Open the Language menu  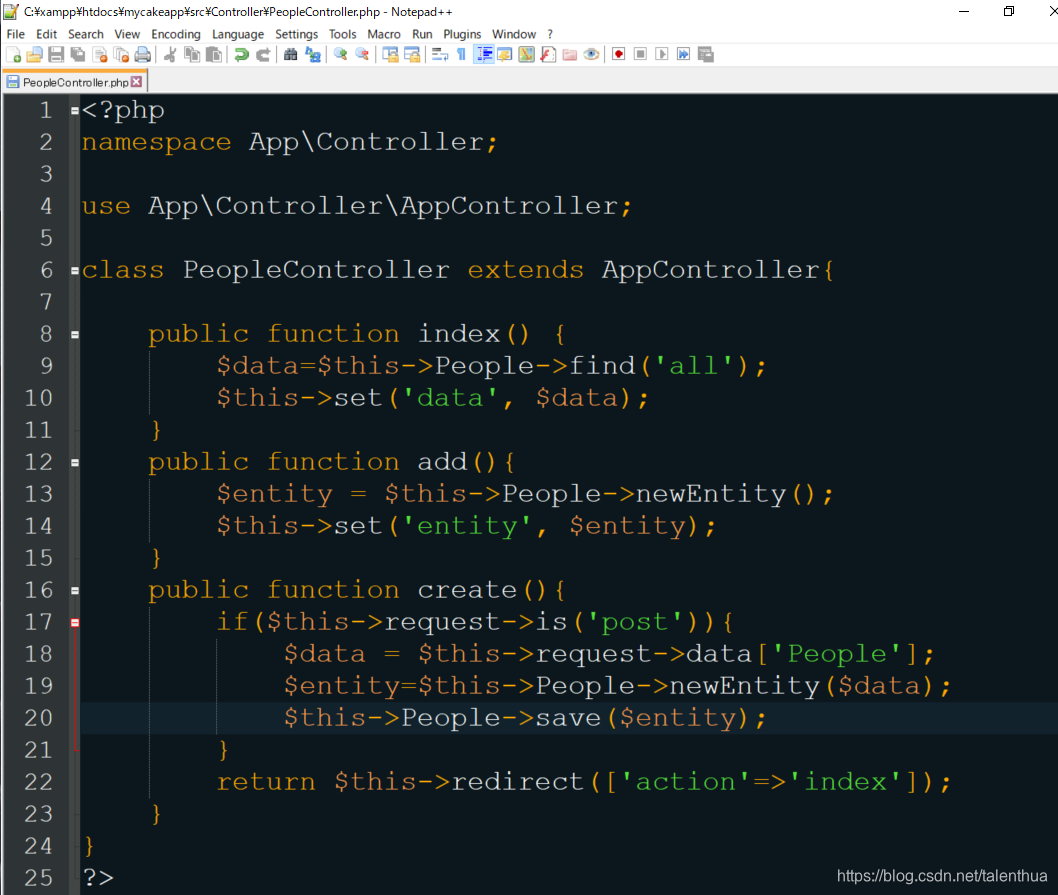pos(238,33)
